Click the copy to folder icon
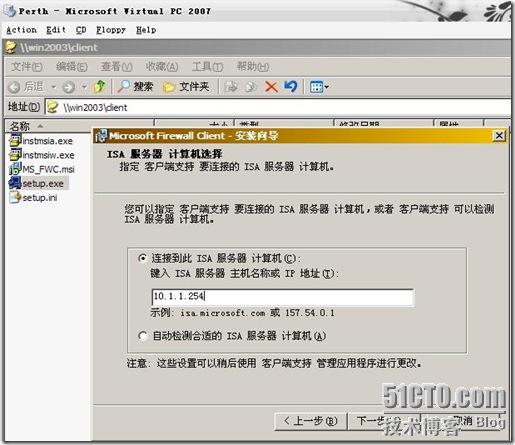The width and height of the screenshot is (515, 445). pos(250,87)
